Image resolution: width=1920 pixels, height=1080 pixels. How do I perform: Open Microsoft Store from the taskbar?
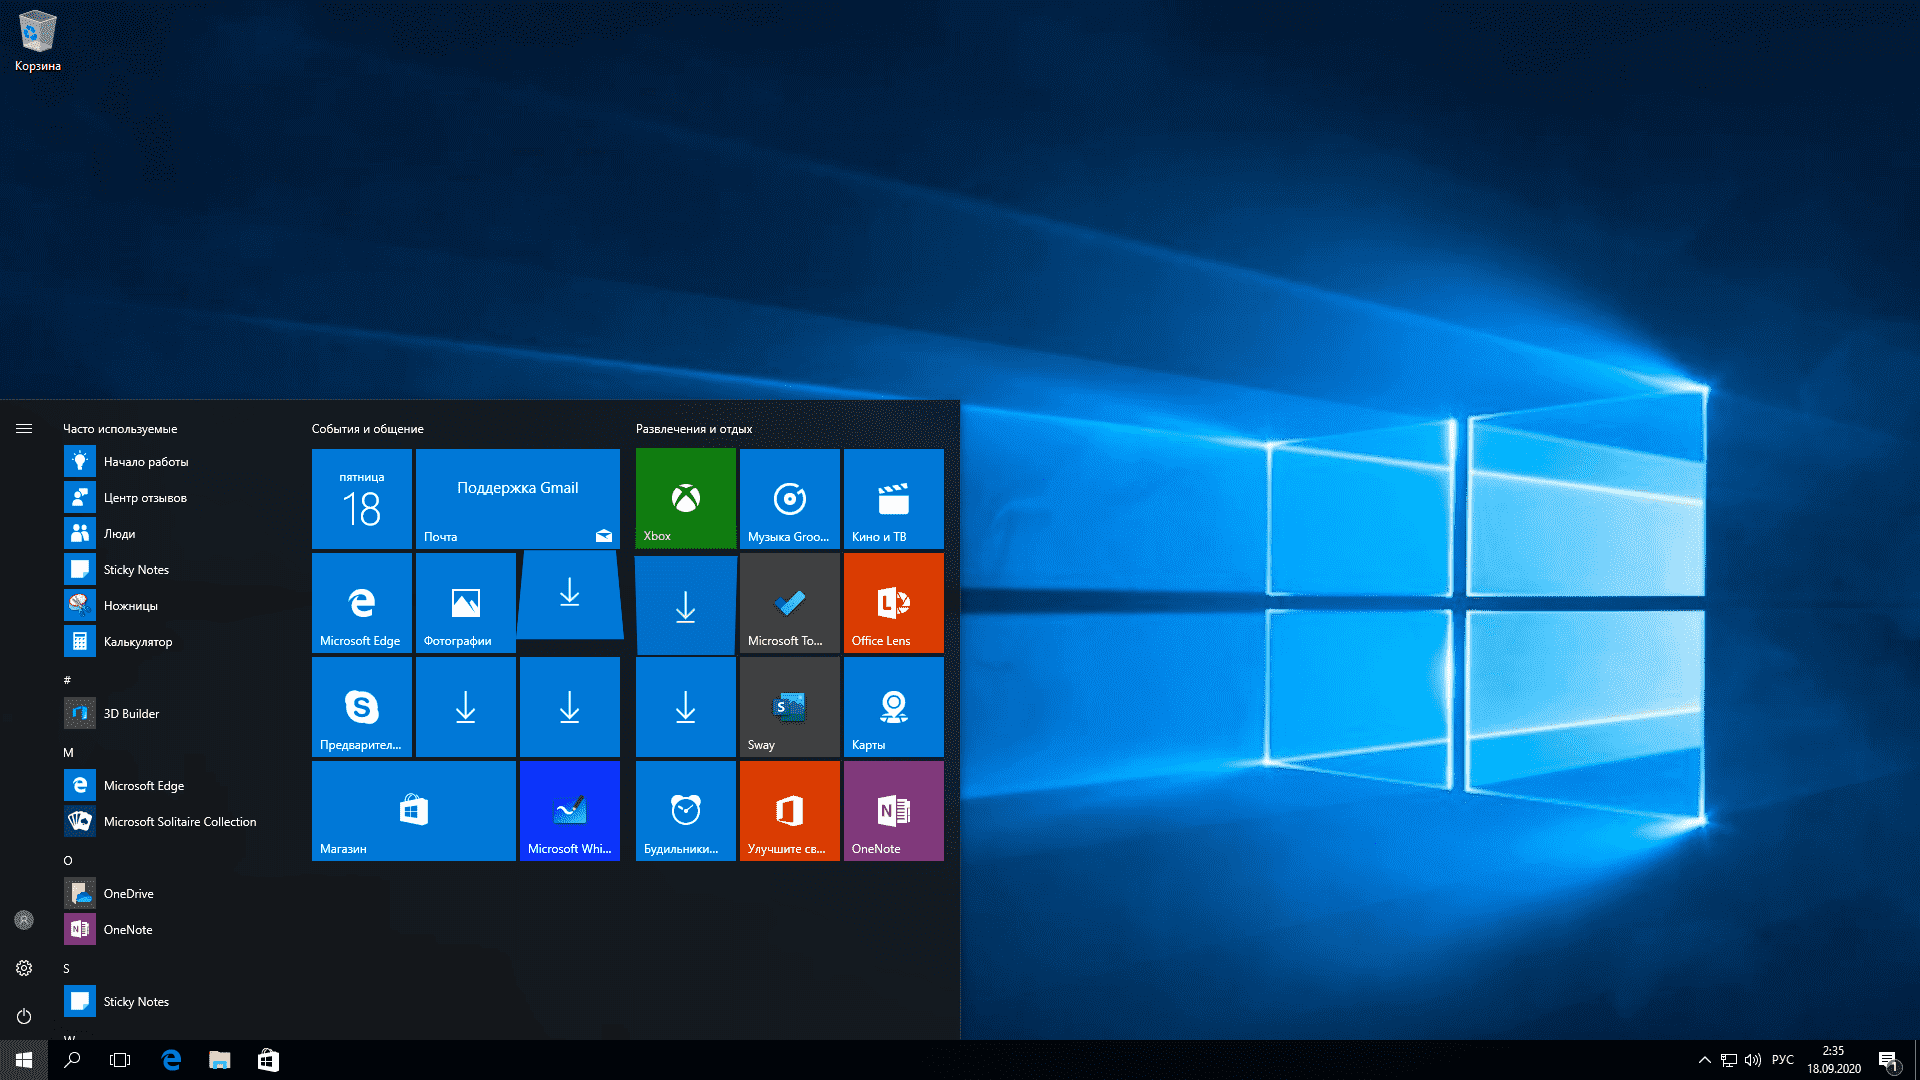pos(268,1060)
